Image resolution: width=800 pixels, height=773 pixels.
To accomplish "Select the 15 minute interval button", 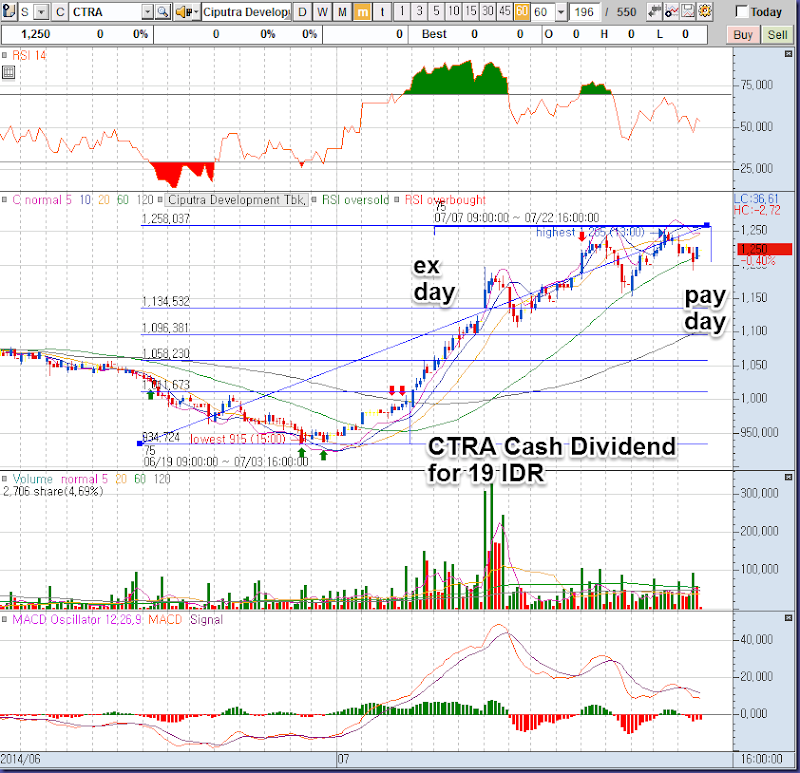I will point(471,11).
